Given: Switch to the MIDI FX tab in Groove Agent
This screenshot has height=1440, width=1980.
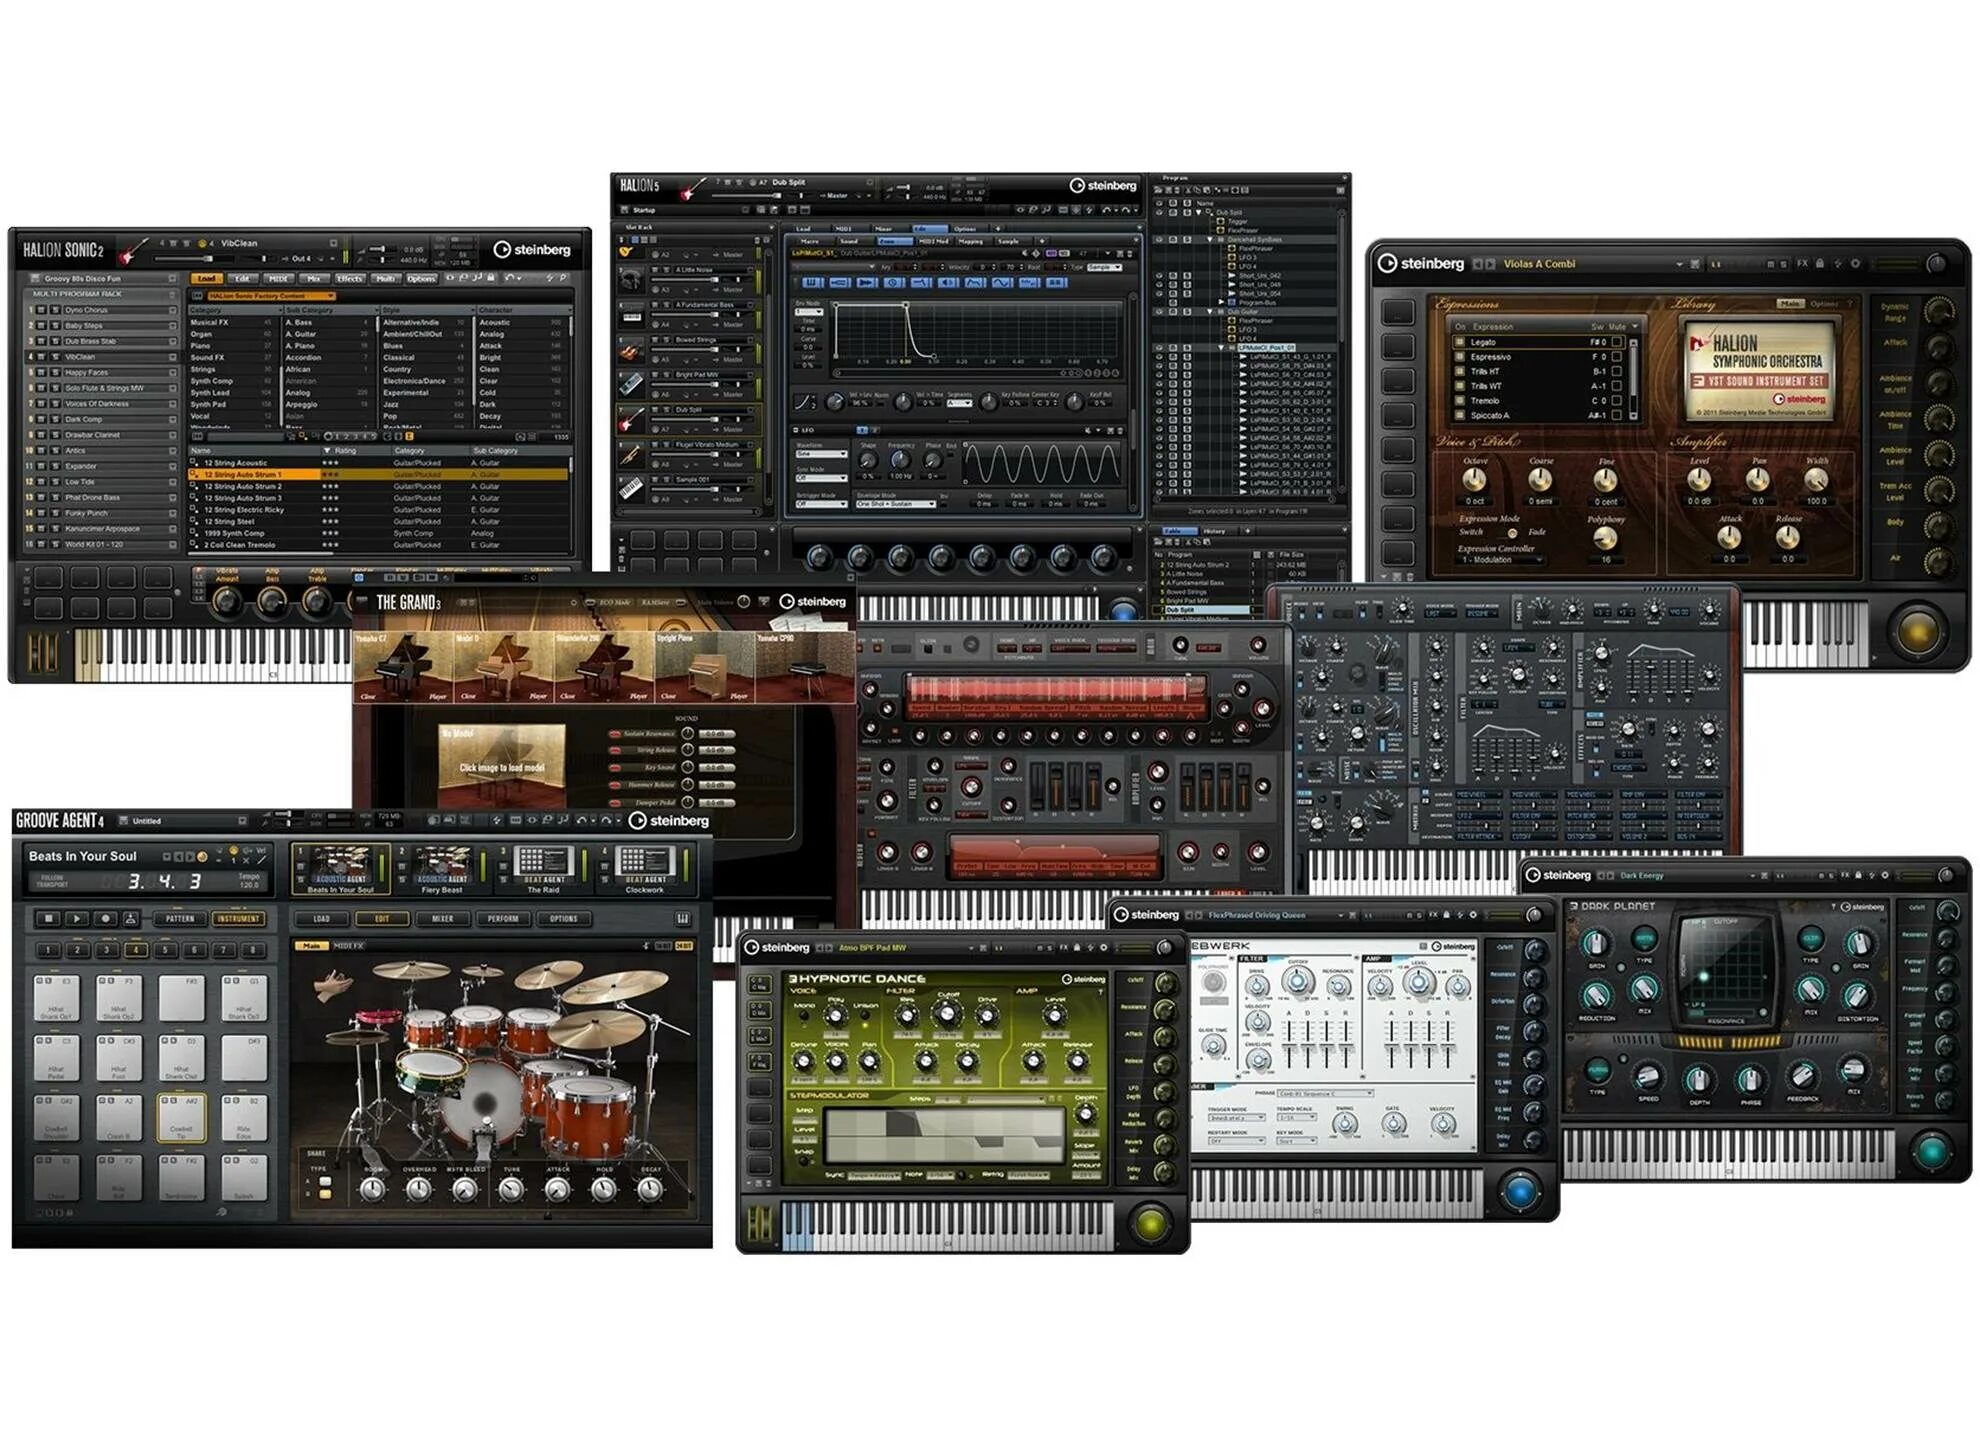Looking at the screenshot, I should (x=349, y=946).
